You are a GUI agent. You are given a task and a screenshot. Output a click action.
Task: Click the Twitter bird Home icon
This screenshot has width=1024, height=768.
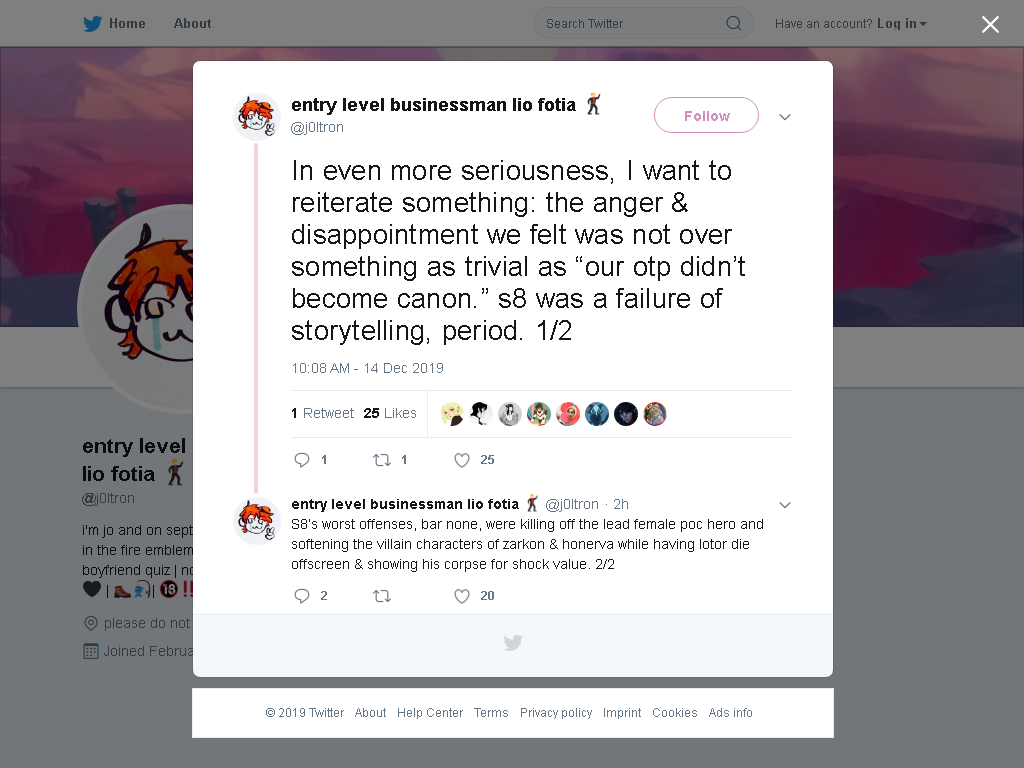[x=92, y=24]
